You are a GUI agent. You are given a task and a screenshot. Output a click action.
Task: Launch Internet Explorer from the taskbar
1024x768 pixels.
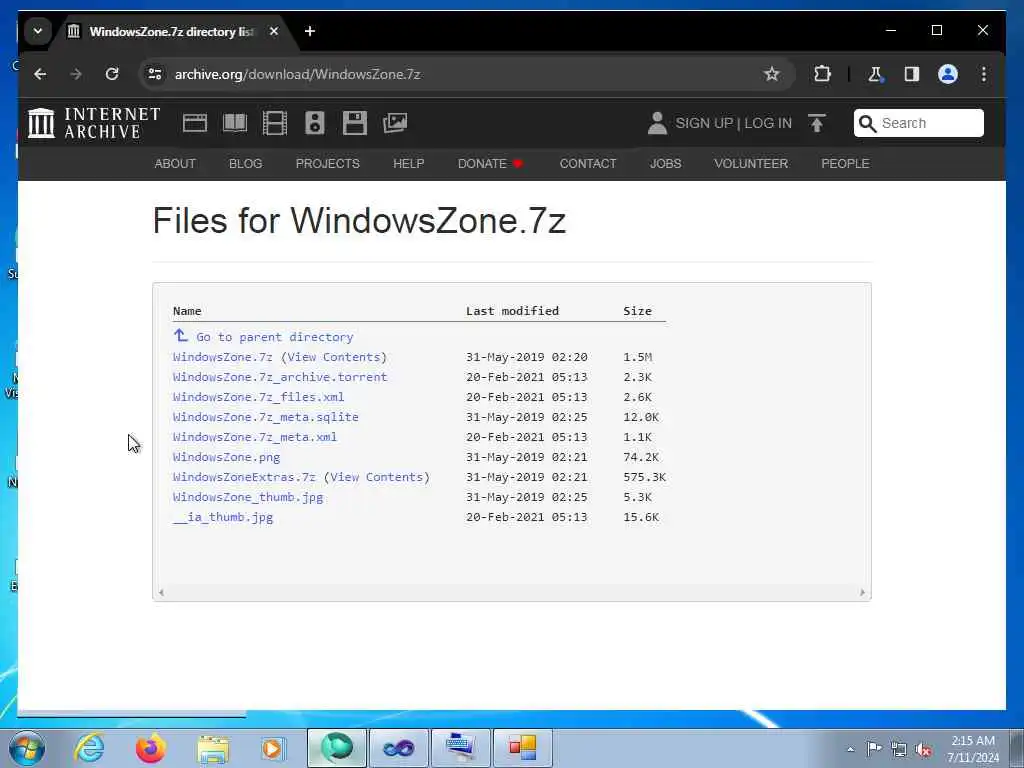(89, 748)
